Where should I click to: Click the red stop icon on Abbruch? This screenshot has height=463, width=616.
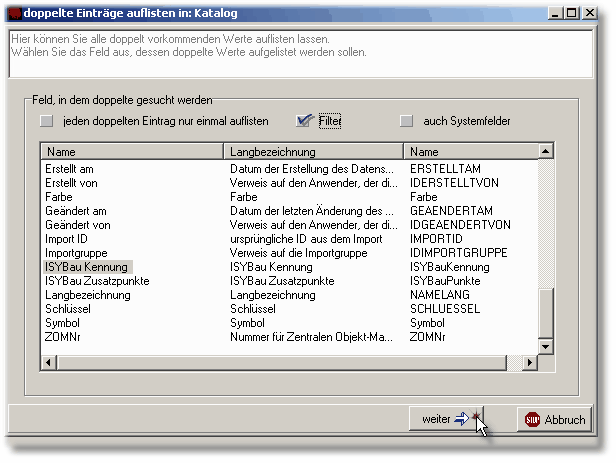[532, 420]
